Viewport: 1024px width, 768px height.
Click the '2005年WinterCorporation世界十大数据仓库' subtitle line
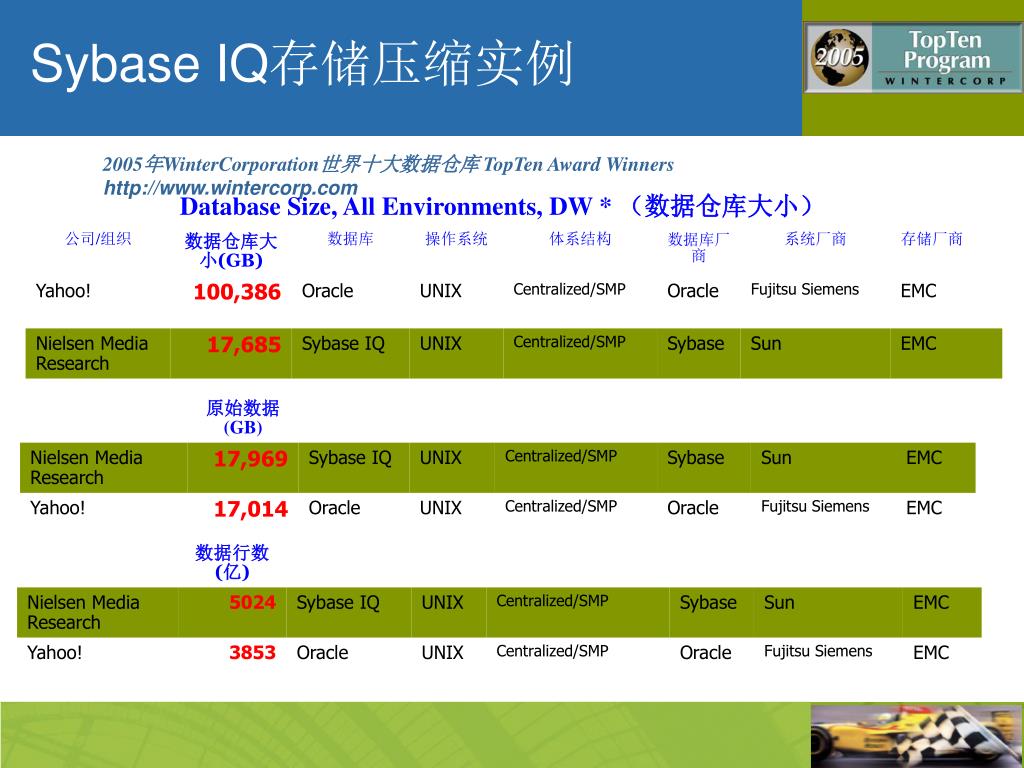tap(387, 164)
